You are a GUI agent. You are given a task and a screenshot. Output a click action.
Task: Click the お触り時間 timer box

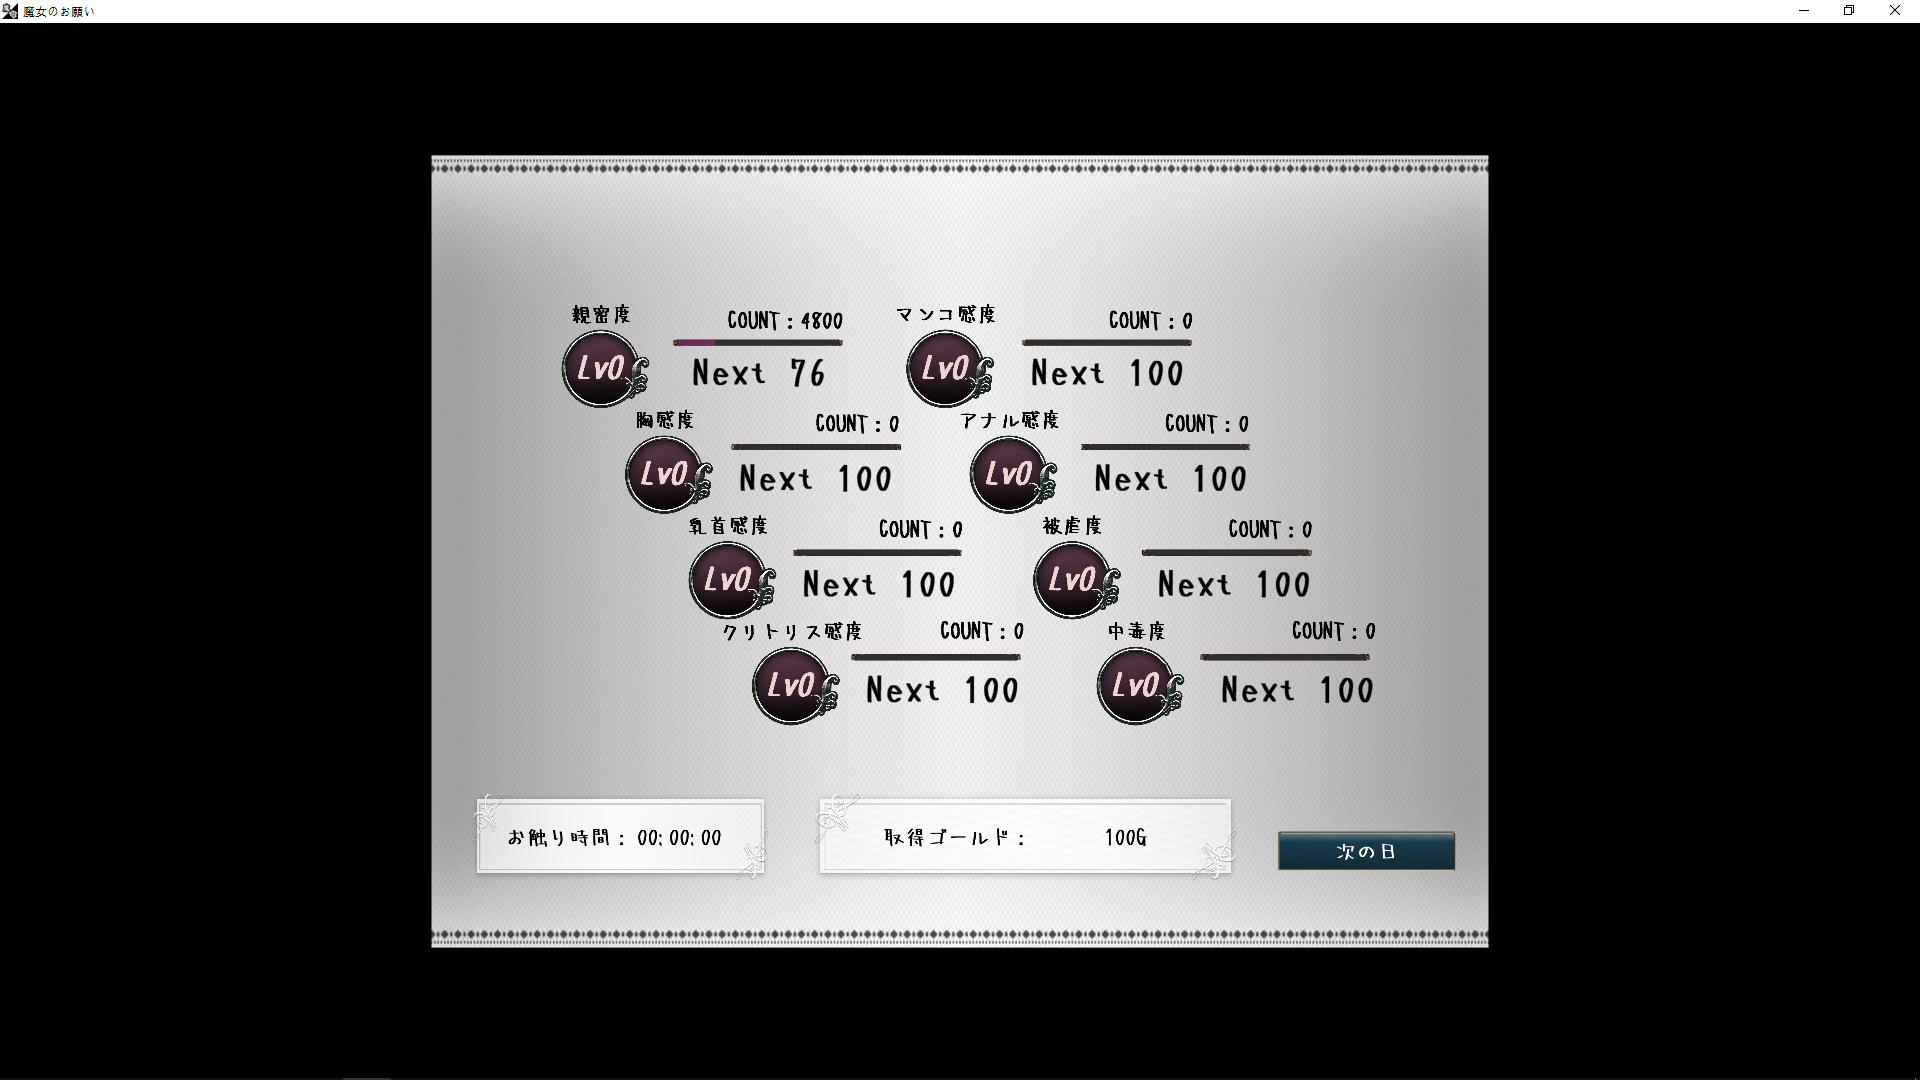[x=620, y=837]
